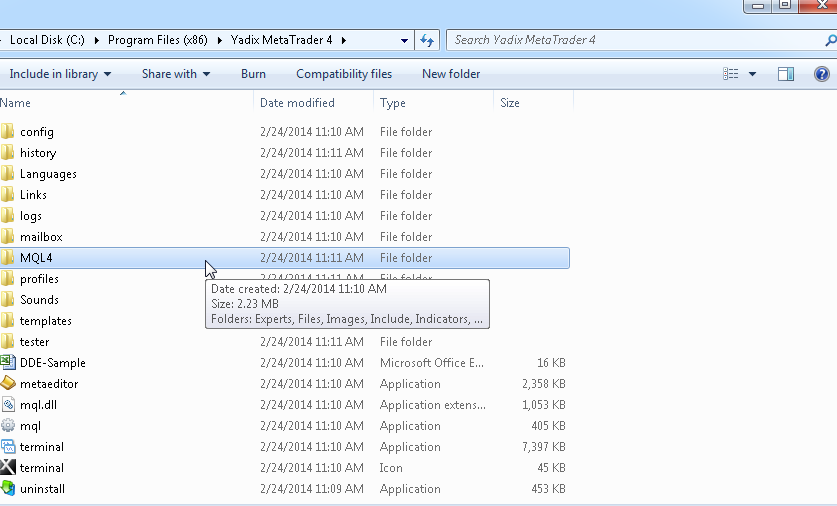The width and height of the screenshot is (837, 506).
Task: Select the mailbox folder icon
Action: pos(7,236)
